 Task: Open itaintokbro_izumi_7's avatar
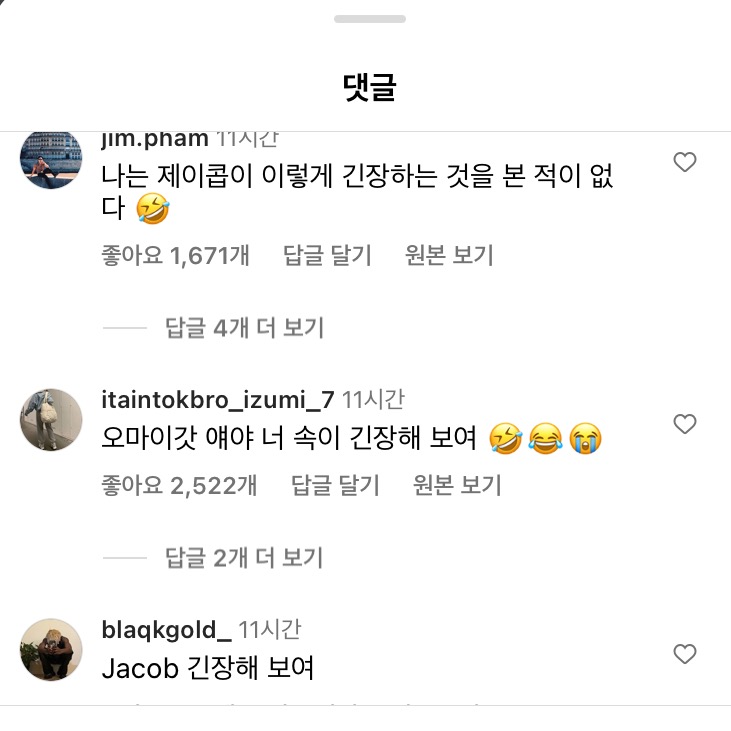[51, 420]
